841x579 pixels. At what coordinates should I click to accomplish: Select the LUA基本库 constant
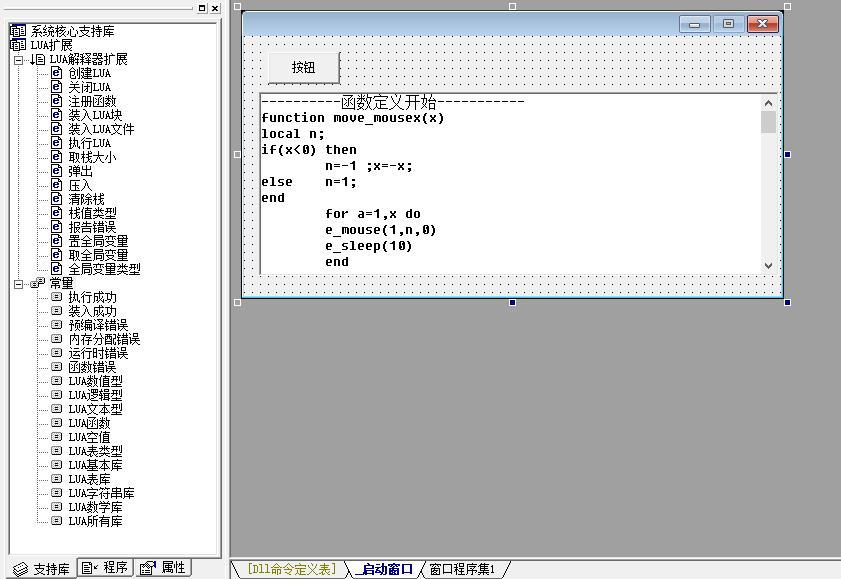click(x=95, y=465)
